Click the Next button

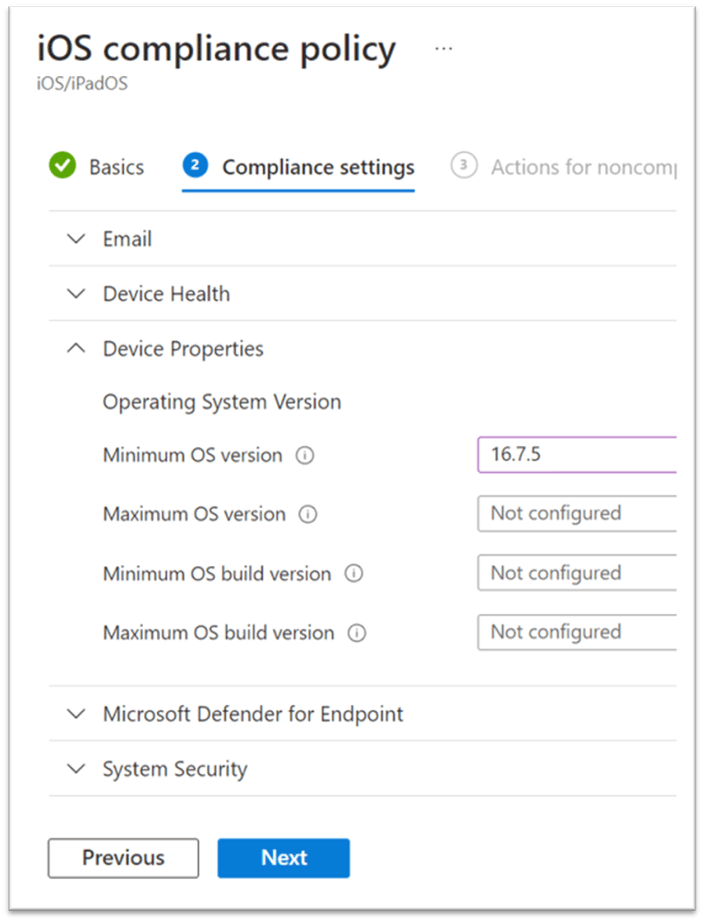pos(283,857)
